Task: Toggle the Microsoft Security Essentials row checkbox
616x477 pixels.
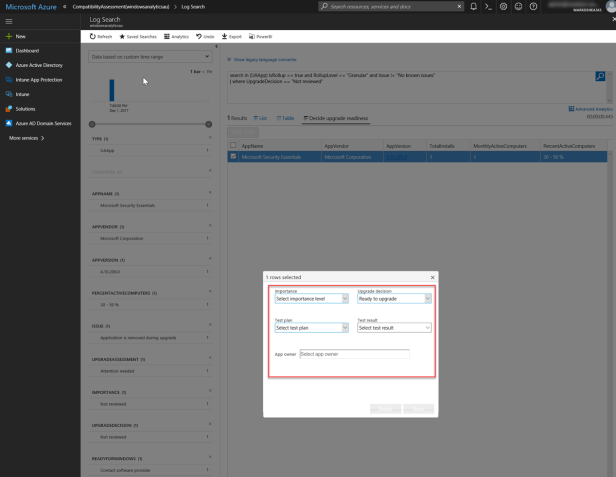Action: coord(233,156)
